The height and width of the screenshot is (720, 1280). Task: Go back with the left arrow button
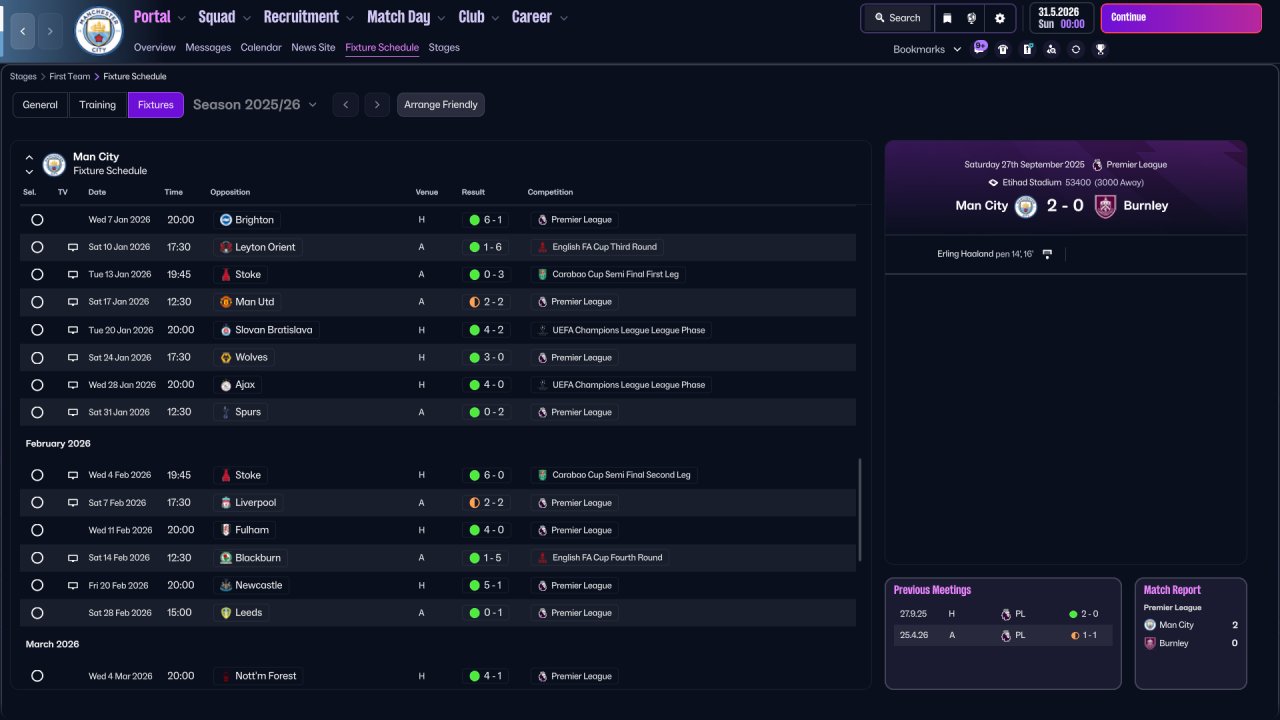coord(23,32)
